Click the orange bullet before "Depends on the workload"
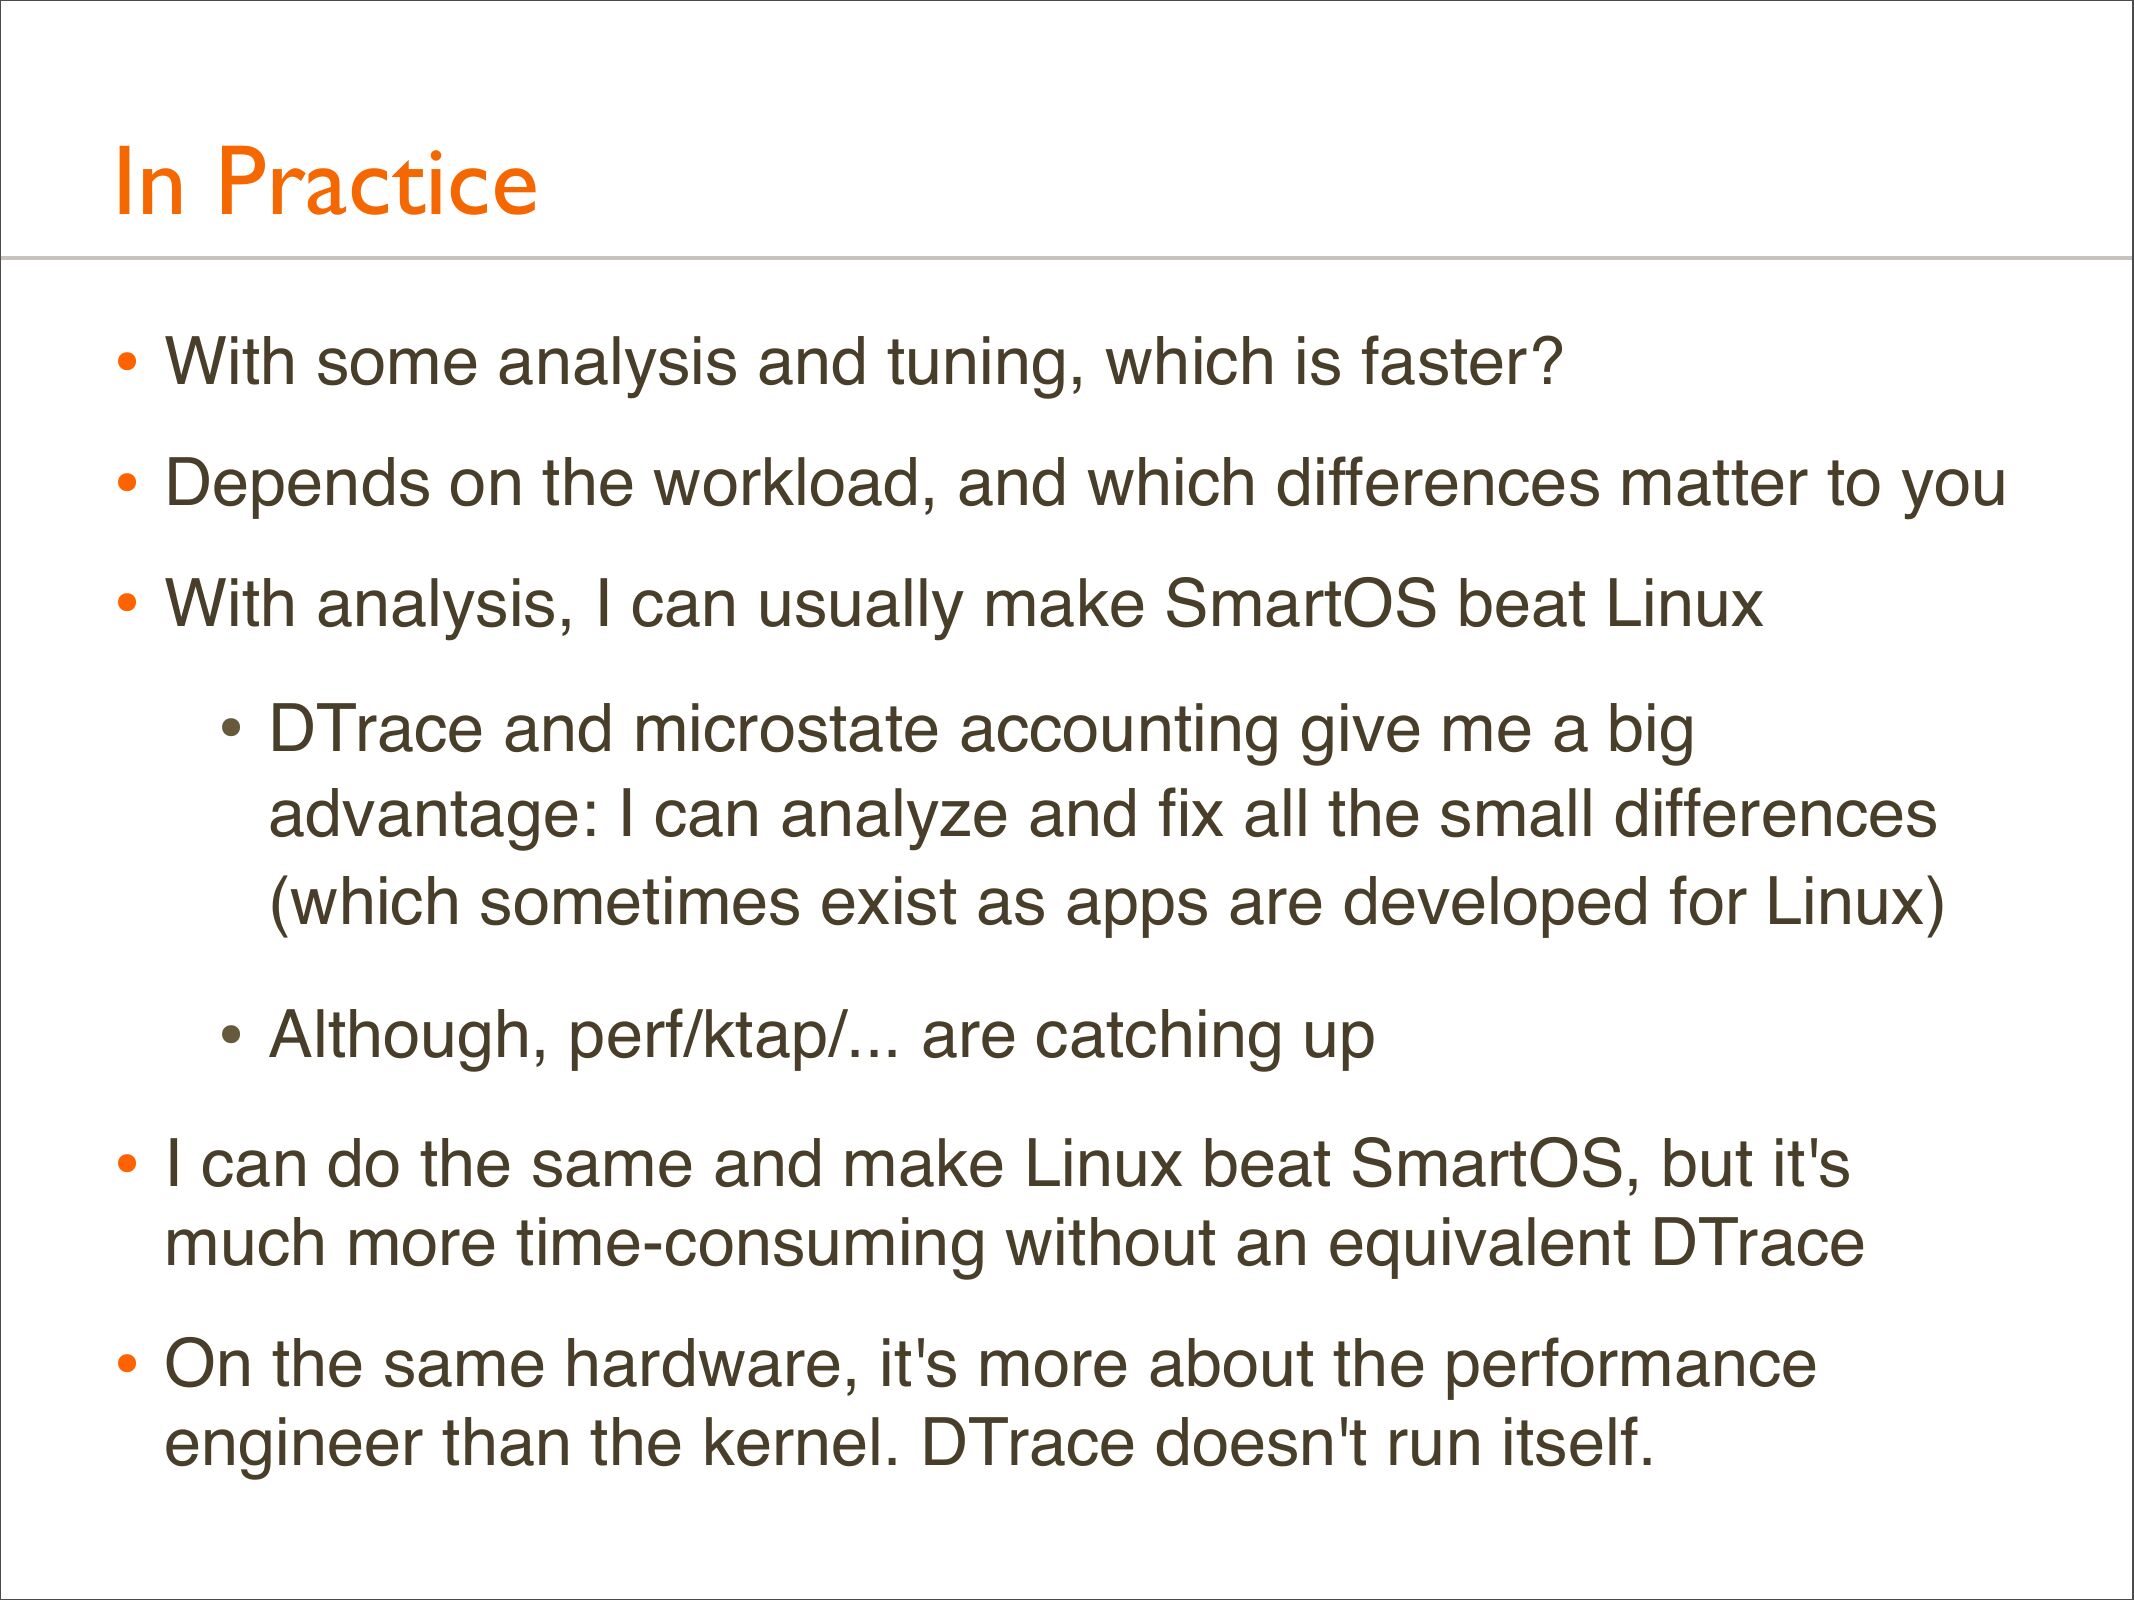The image size is (2134, 1600). (126, 483)
